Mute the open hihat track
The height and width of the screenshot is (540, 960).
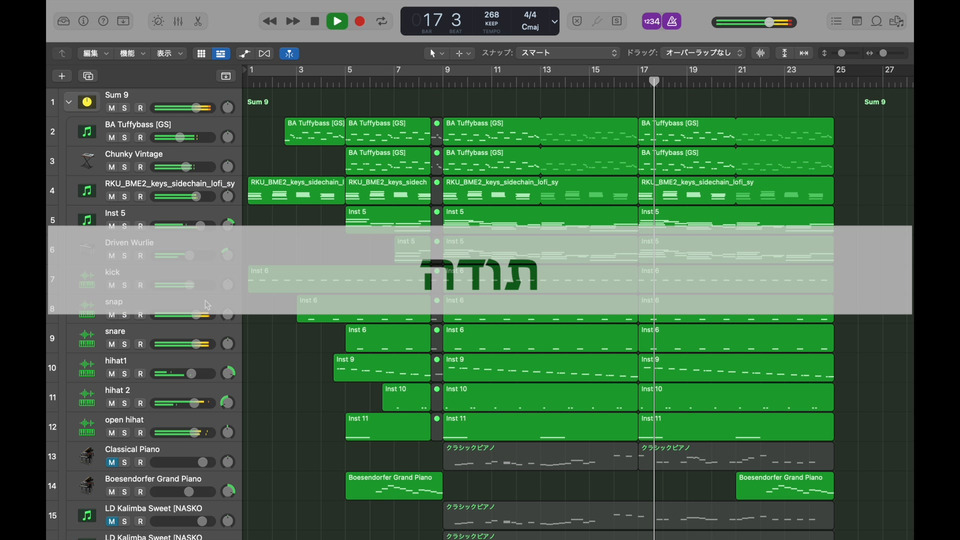(x=111, y=433)
